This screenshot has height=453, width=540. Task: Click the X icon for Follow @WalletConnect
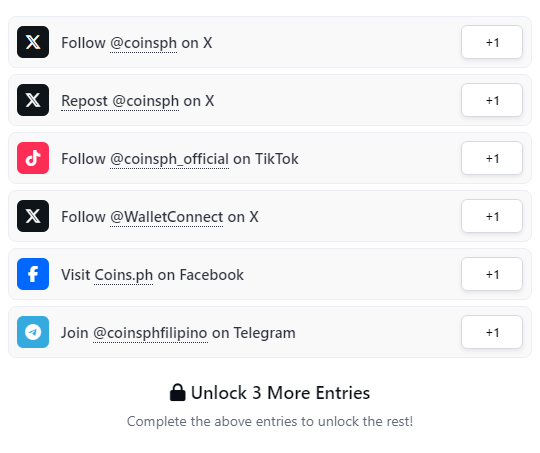33,216
